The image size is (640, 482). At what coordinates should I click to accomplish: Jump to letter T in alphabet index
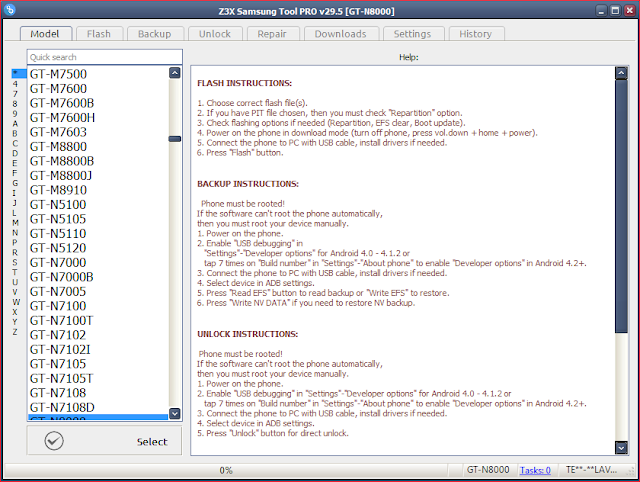tap(15, 272)
